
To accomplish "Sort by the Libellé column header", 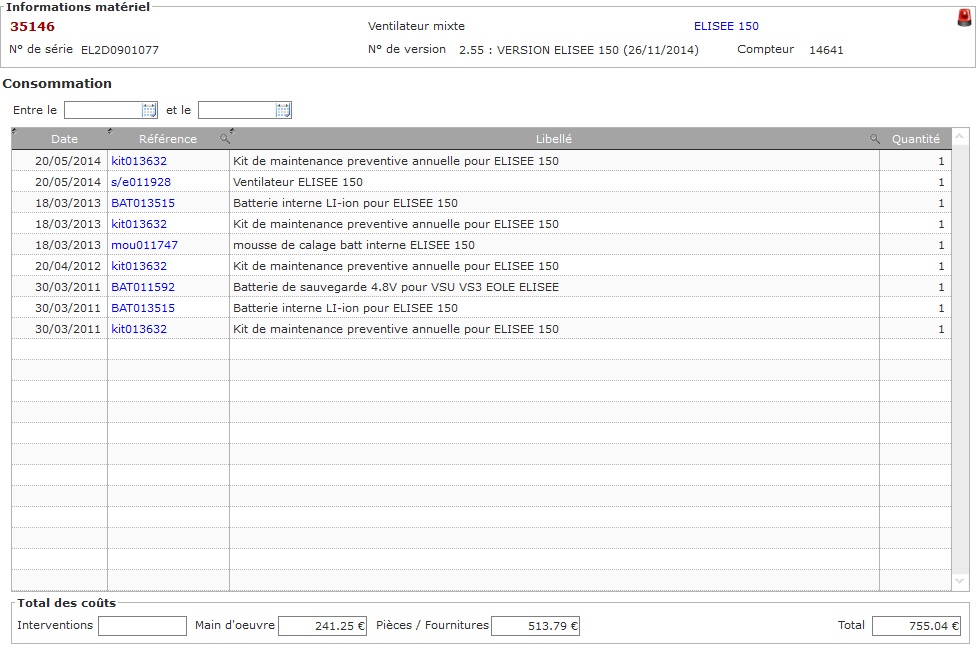I will pyautogui.click(x=554, y=139).
